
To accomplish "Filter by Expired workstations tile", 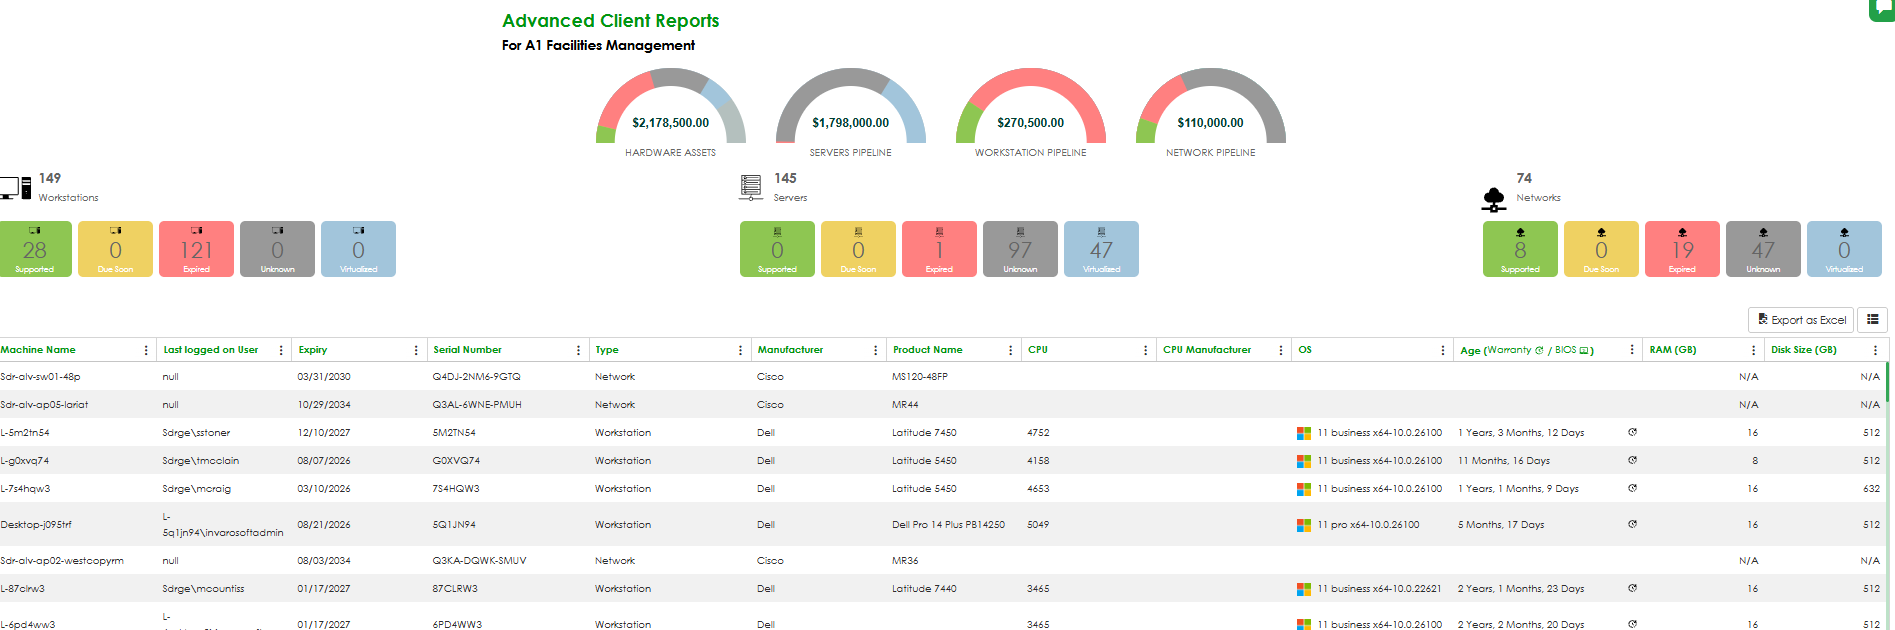I will (x=196, y=249).
